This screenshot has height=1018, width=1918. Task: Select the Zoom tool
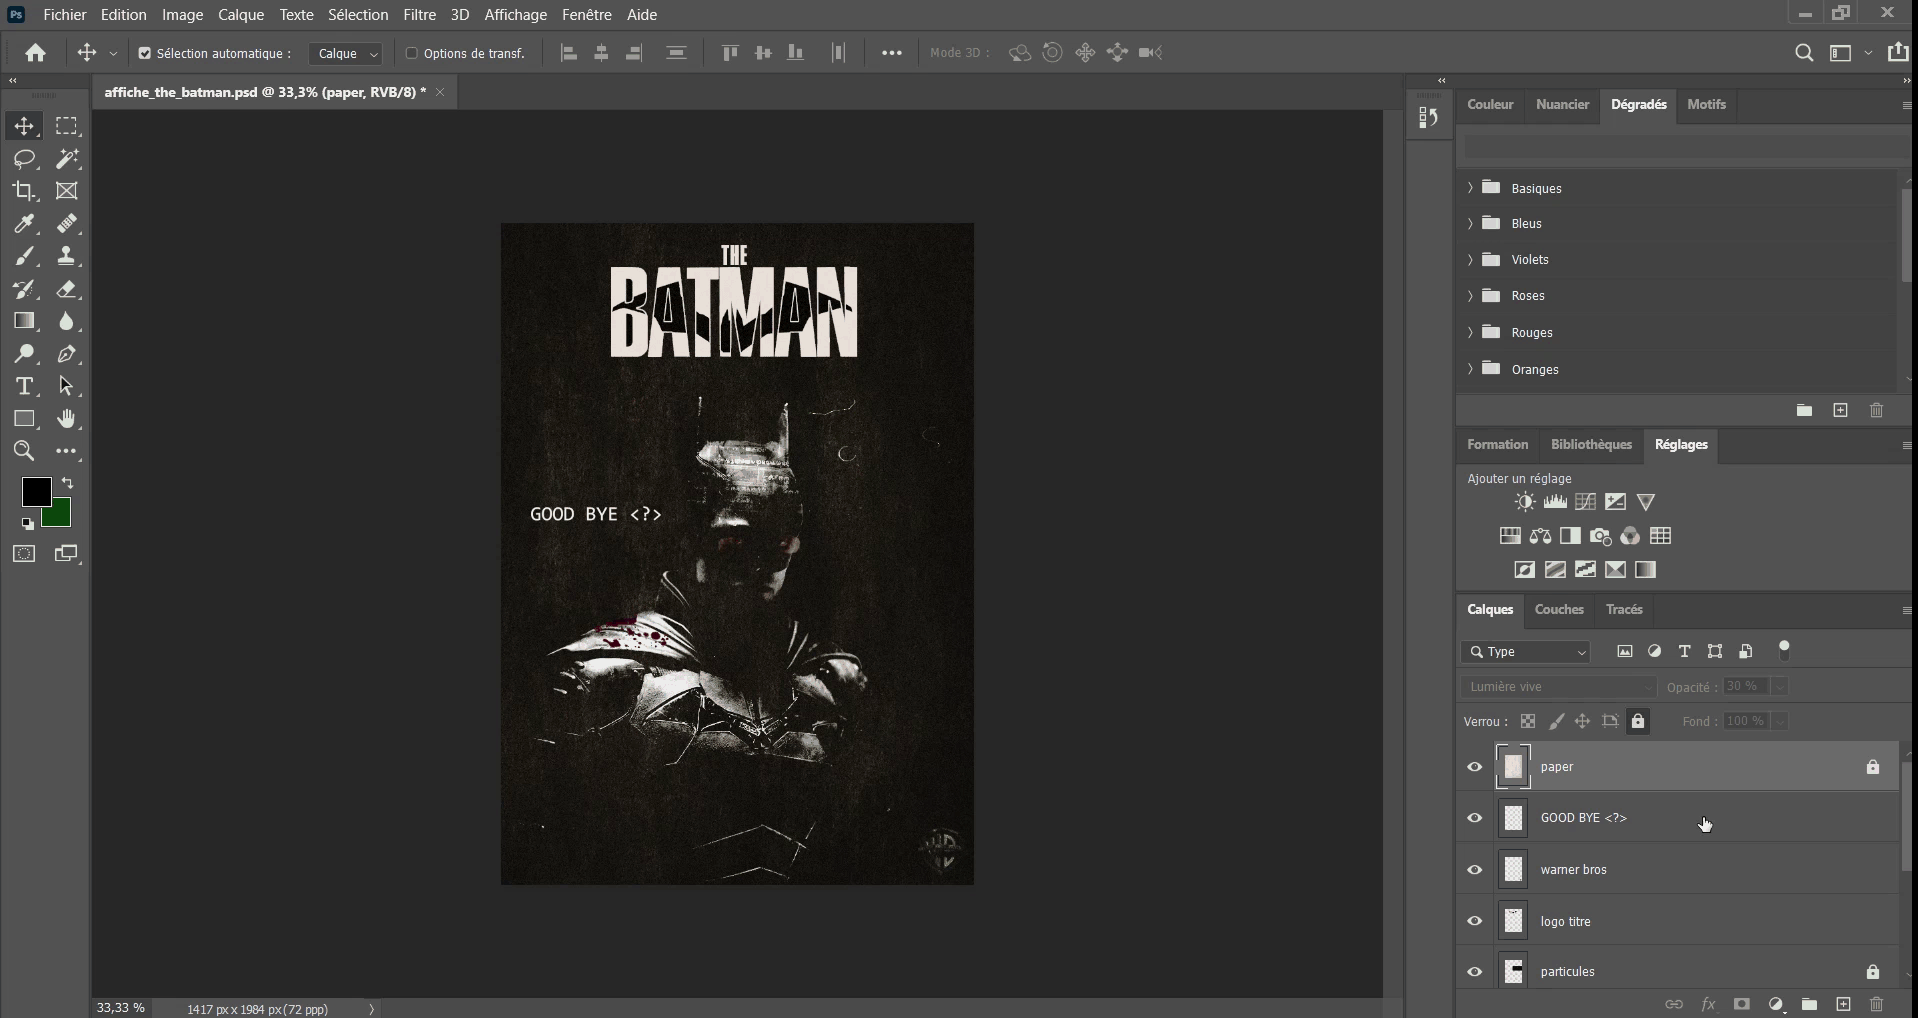point(25,452)
